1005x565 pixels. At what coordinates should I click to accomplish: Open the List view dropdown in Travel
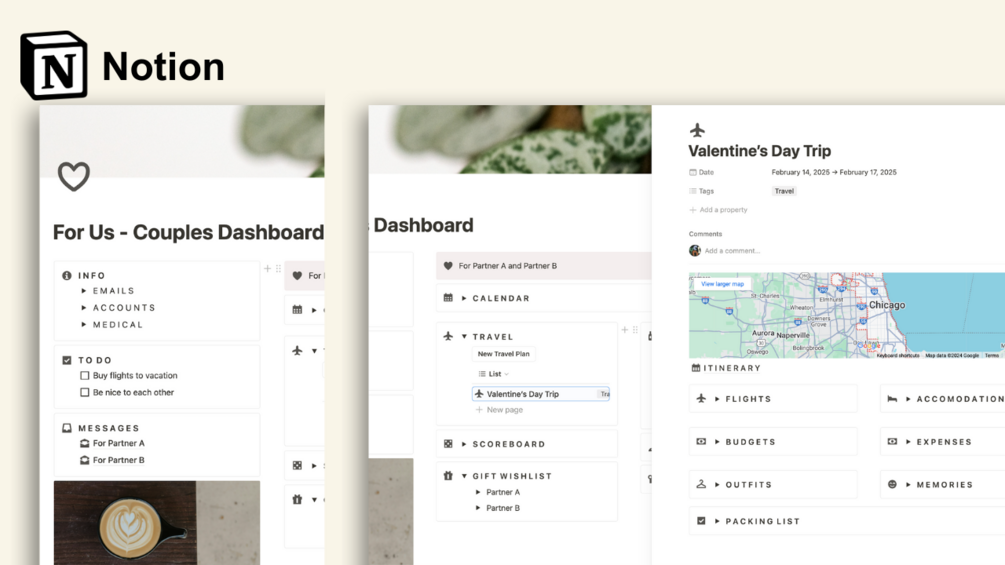point(494,373)
